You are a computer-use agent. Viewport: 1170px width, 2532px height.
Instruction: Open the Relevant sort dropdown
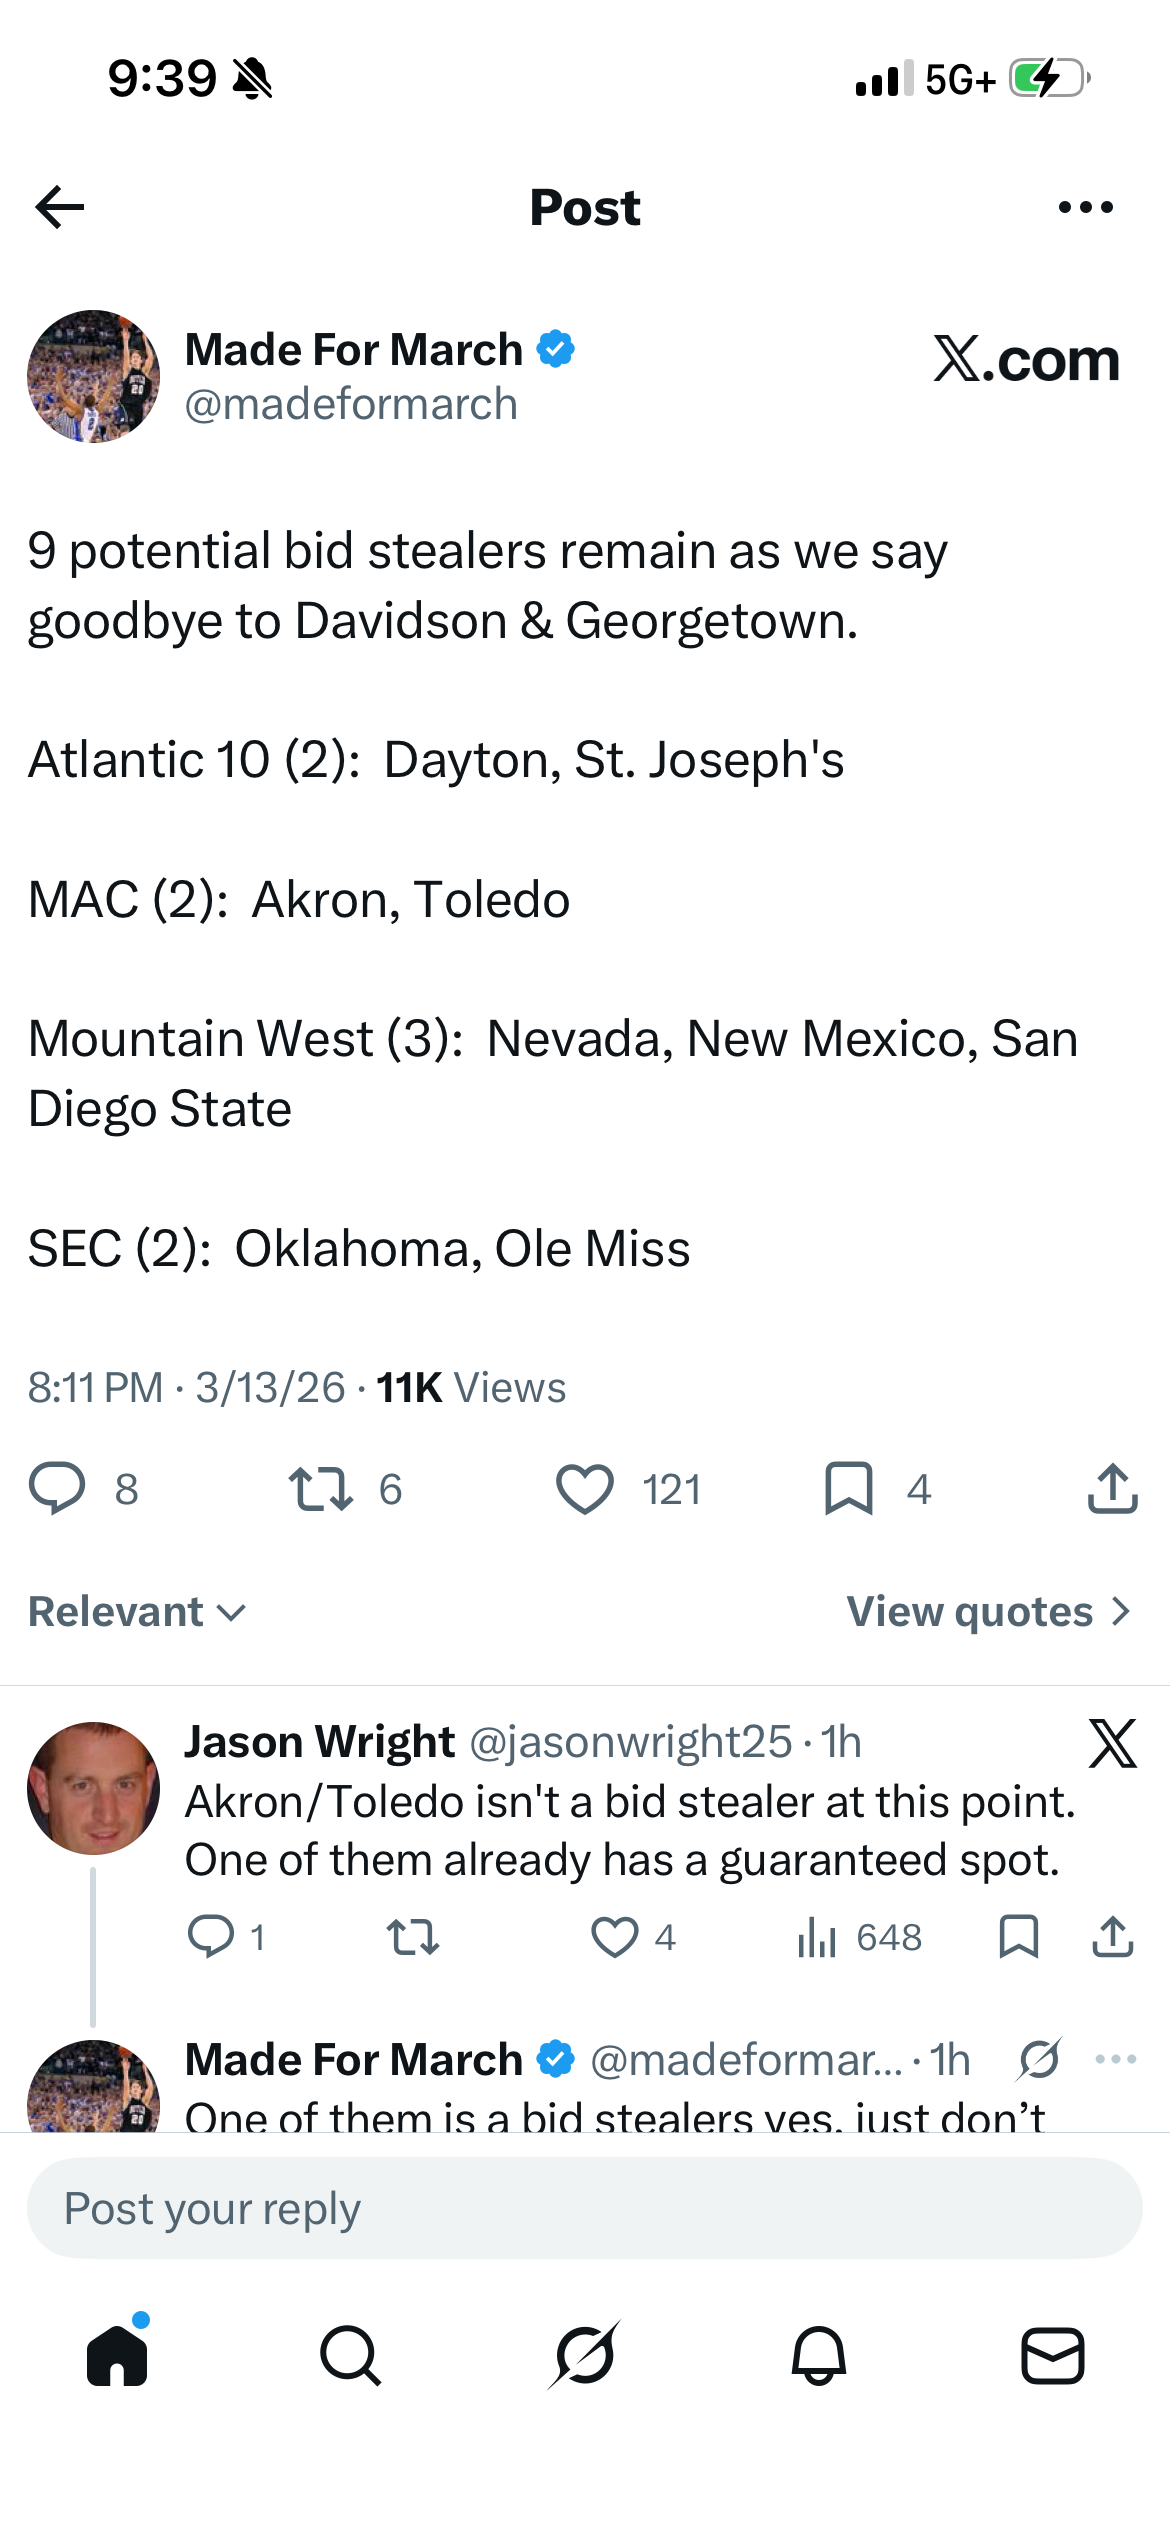(137, 1612)
